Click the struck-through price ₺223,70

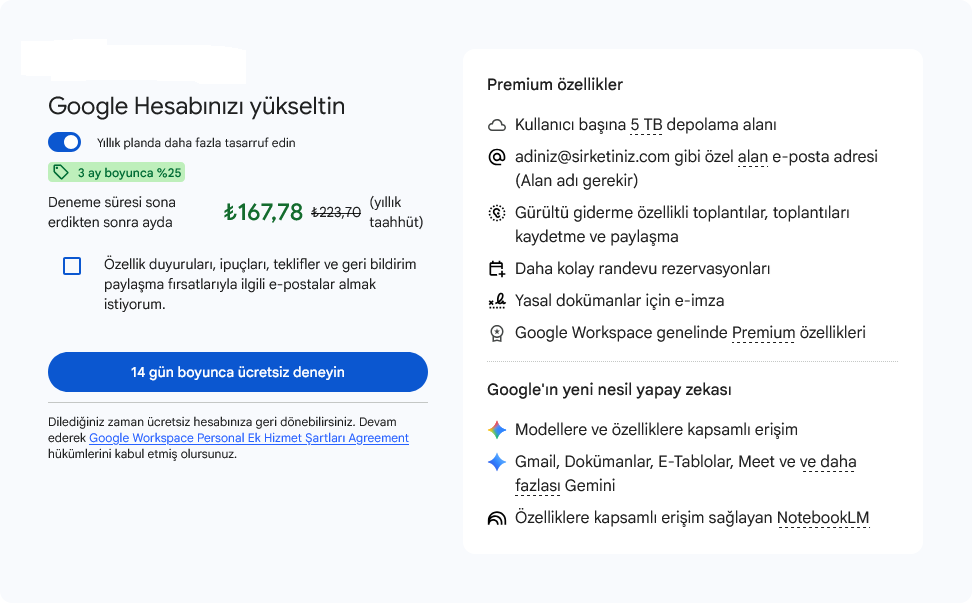[x=336, y=212]
